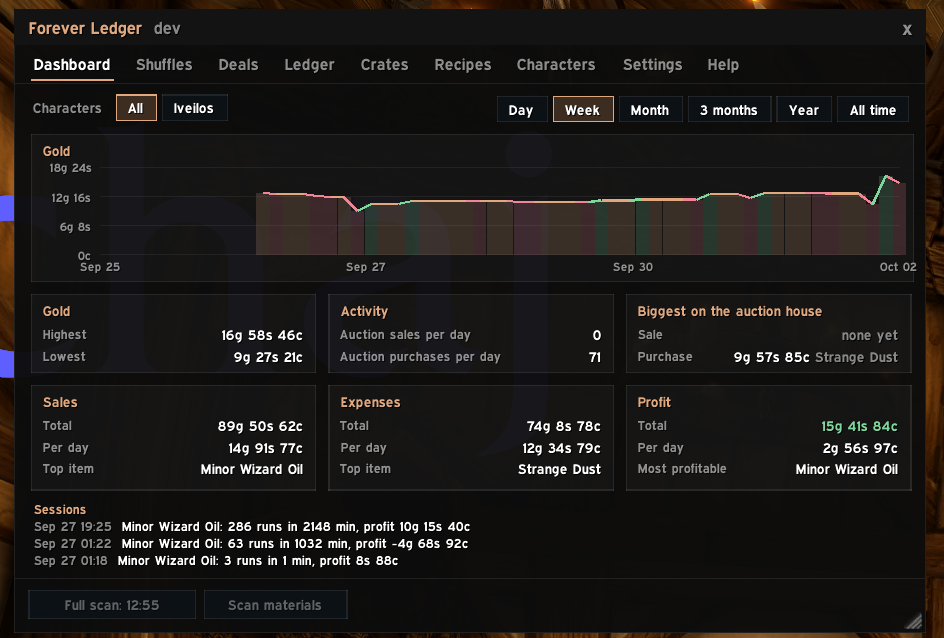The height and width of the screenshot is (638, 944).
Task: Open the Deals tab
Action: [238, 65]
